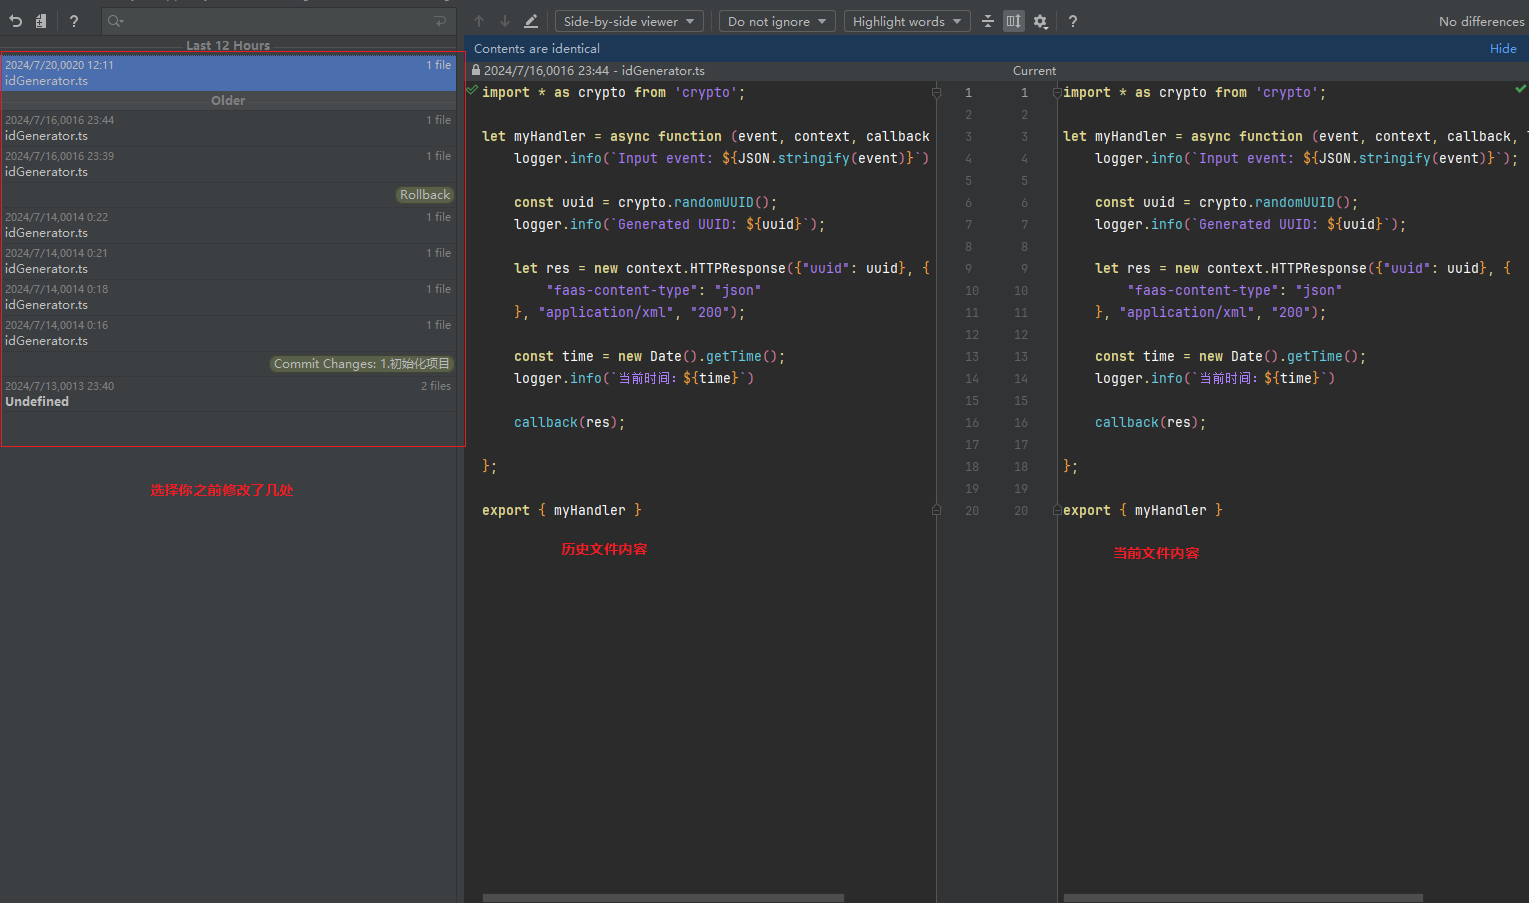Click the Revert icon in the history toolbar

15,21
